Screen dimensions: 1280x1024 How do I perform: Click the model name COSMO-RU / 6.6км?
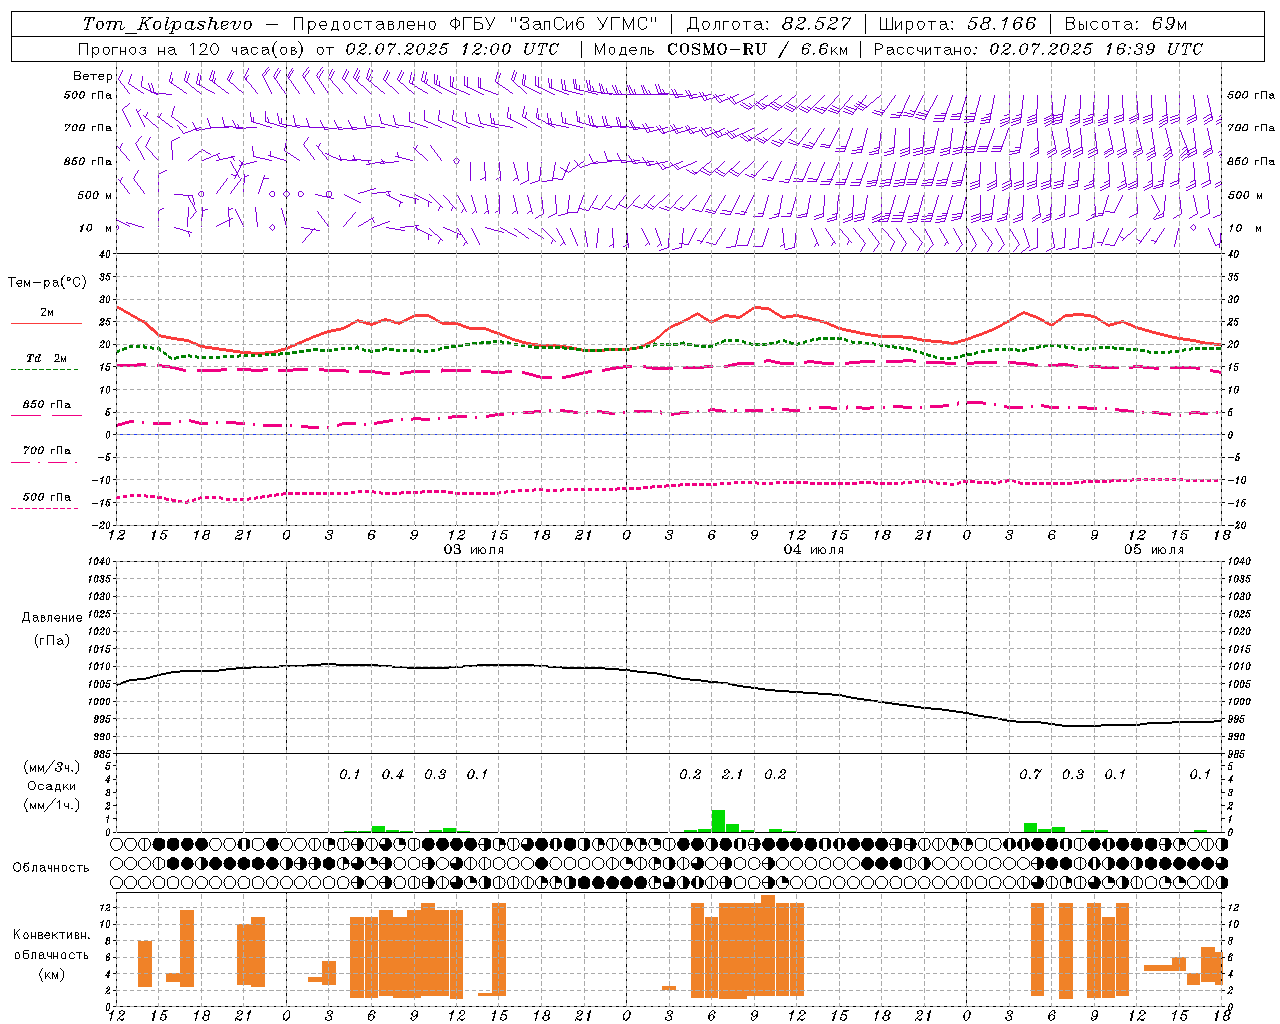point(757,49)
